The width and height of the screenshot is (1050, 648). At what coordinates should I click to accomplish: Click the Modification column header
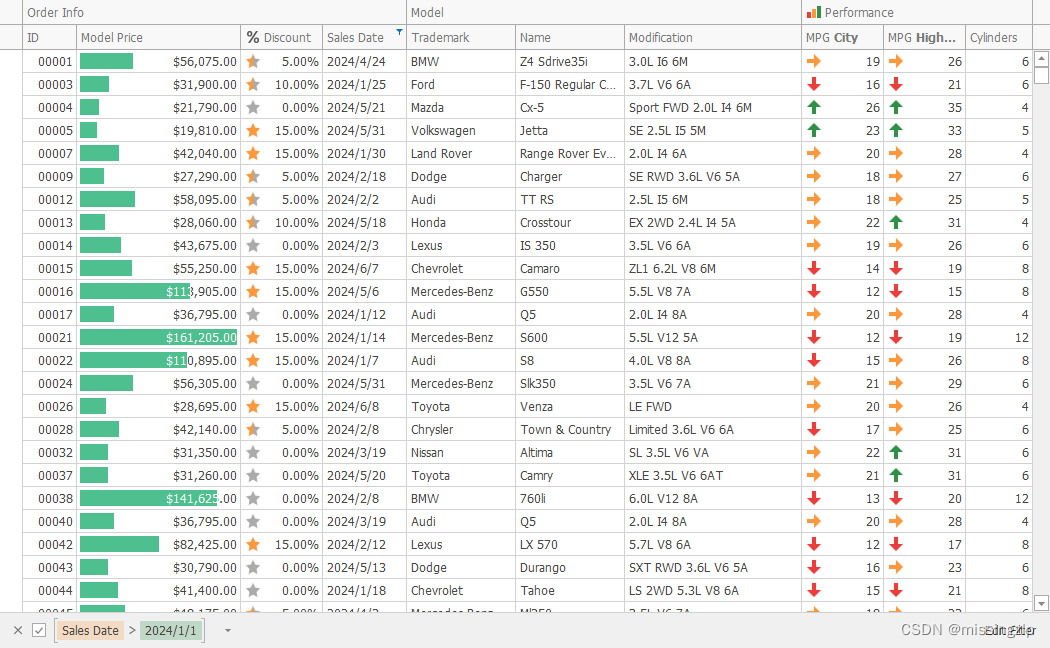point(712,37)
